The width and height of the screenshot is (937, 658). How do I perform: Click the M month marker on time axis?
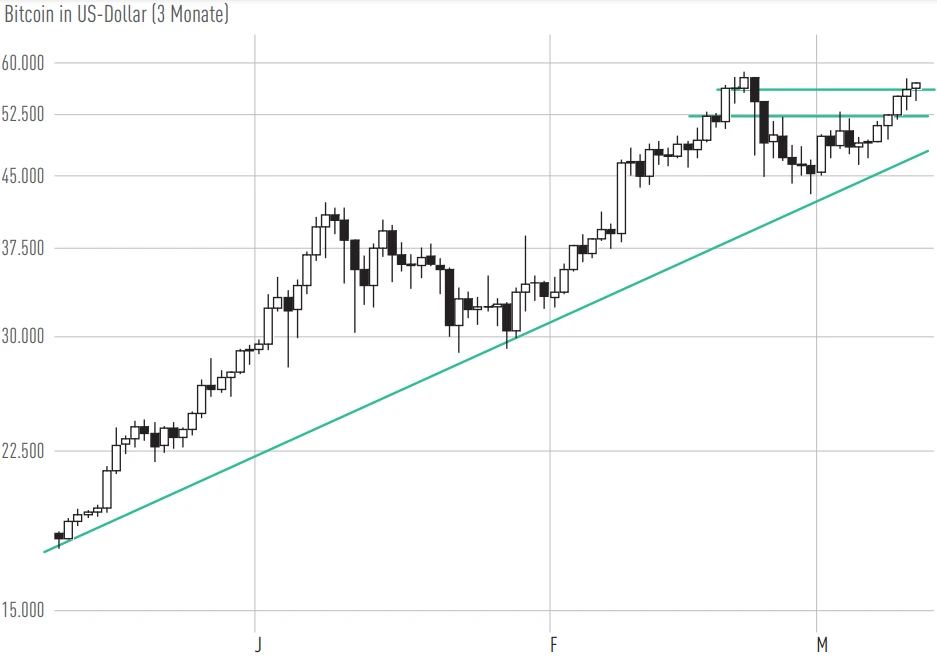(x=821, y=645)
